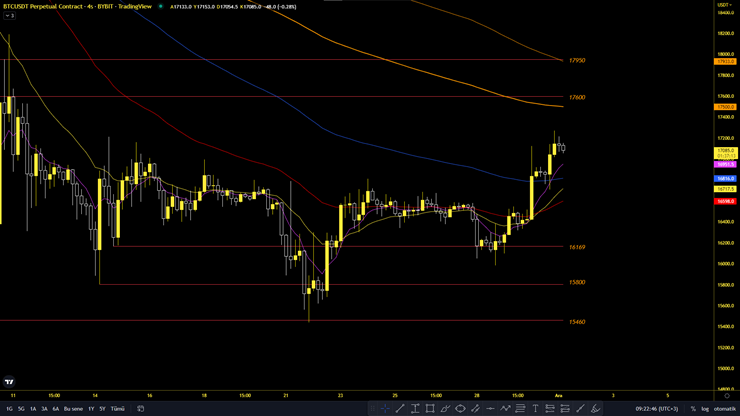Viewport: 740px width, 416px height.
Task: Select the text annotation tool
Action: pos(535,408)
